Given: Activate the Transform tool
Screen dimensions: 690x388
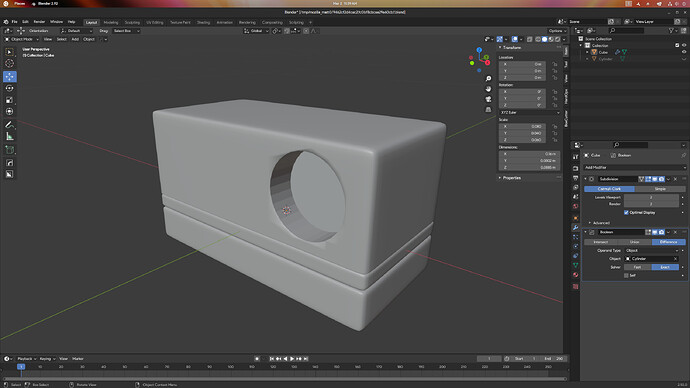Looking at the screenshot, I should click(9, 112).
